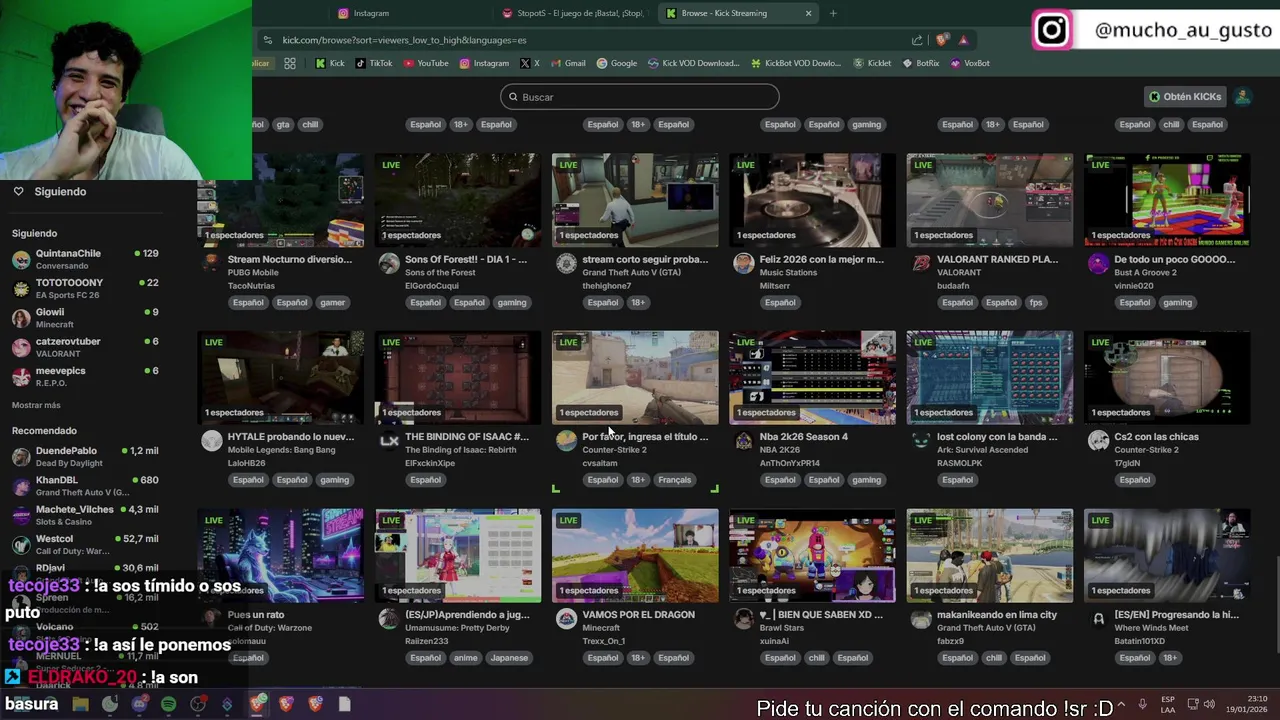Open the Brave Shields lion icon
Screen dimensions: 1280x720
[942, 40]
